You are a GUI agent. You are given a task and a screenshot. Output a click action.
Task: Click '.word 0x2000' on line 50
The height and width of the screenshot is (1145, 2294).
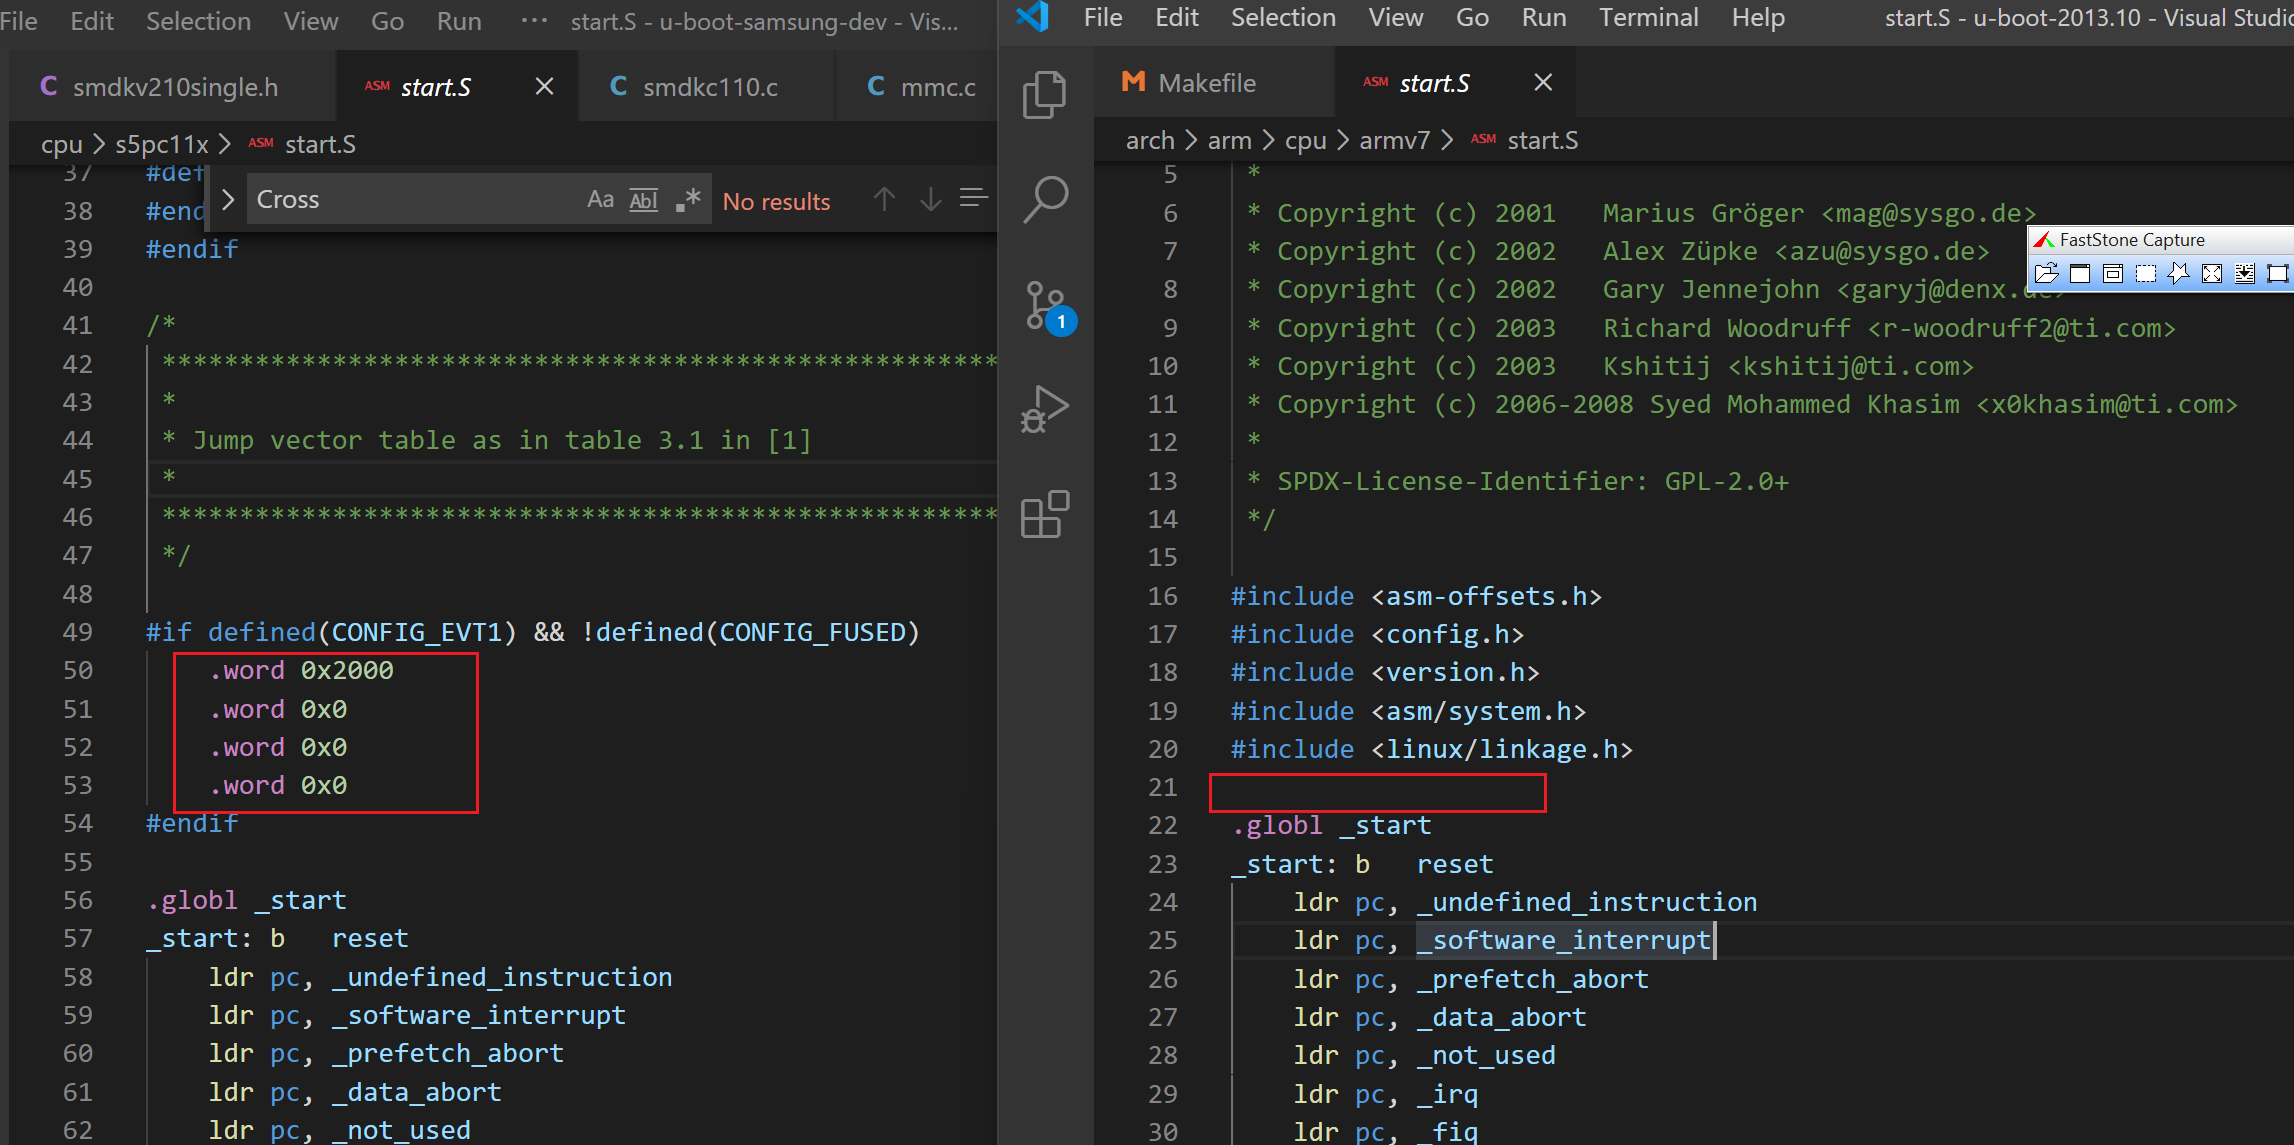(x=301, y=670)
